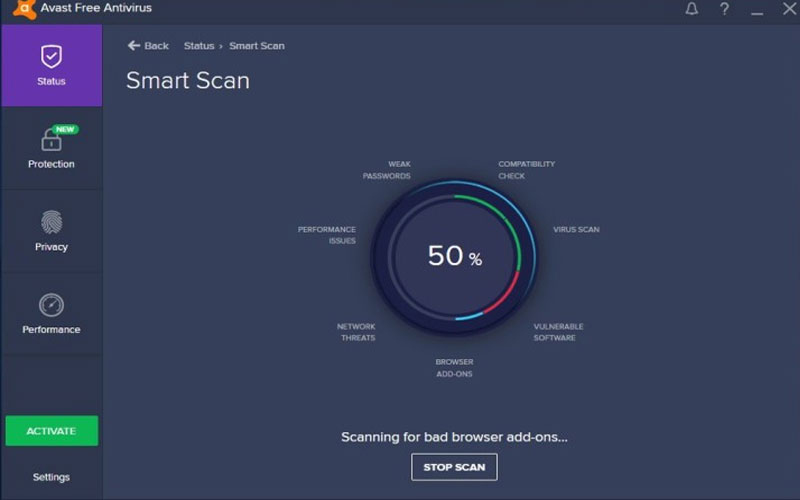Click the NETWORK THREATS label
800x500 pixels.
(x=356, y=332)
